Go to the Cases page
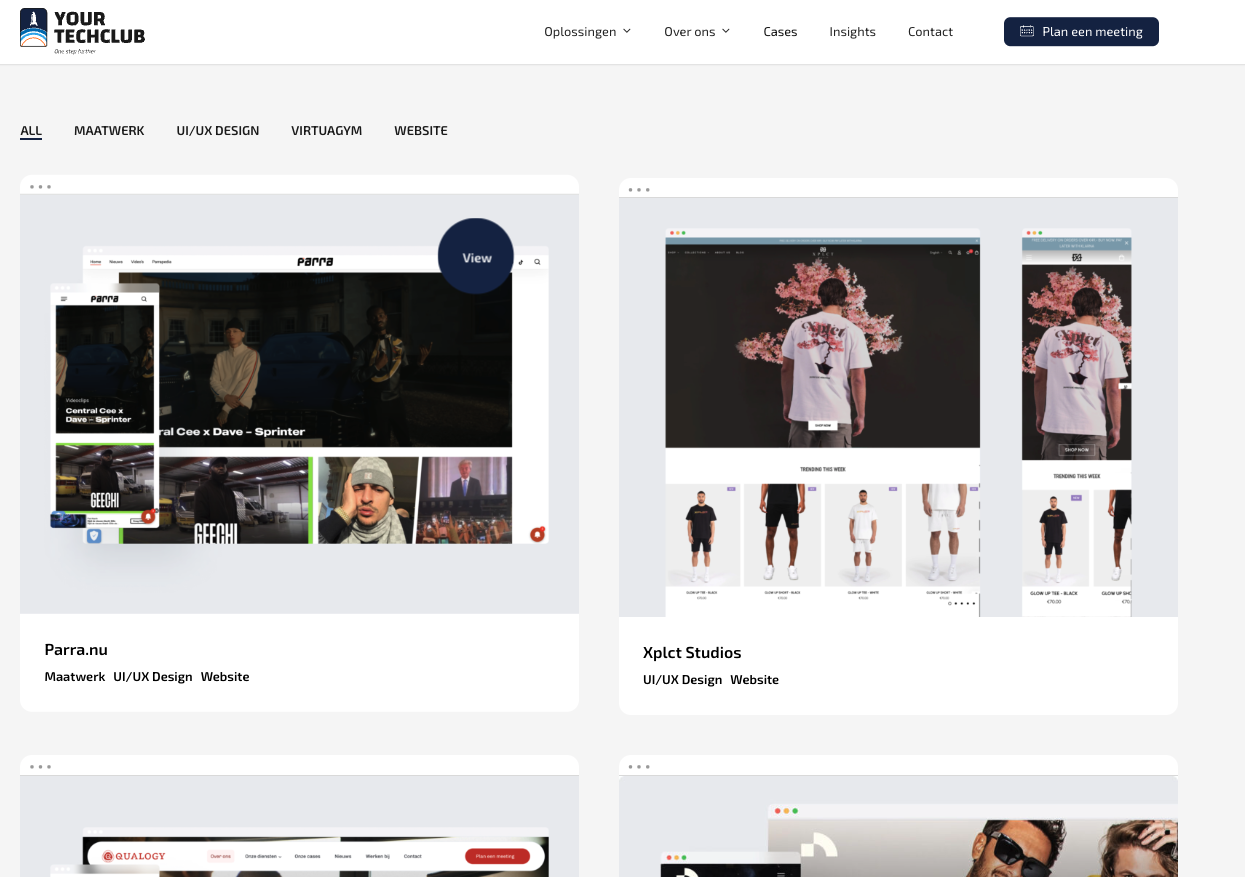Image resolution: width=1245 pixels, height=877 pixels. click(x=780, y=32)
